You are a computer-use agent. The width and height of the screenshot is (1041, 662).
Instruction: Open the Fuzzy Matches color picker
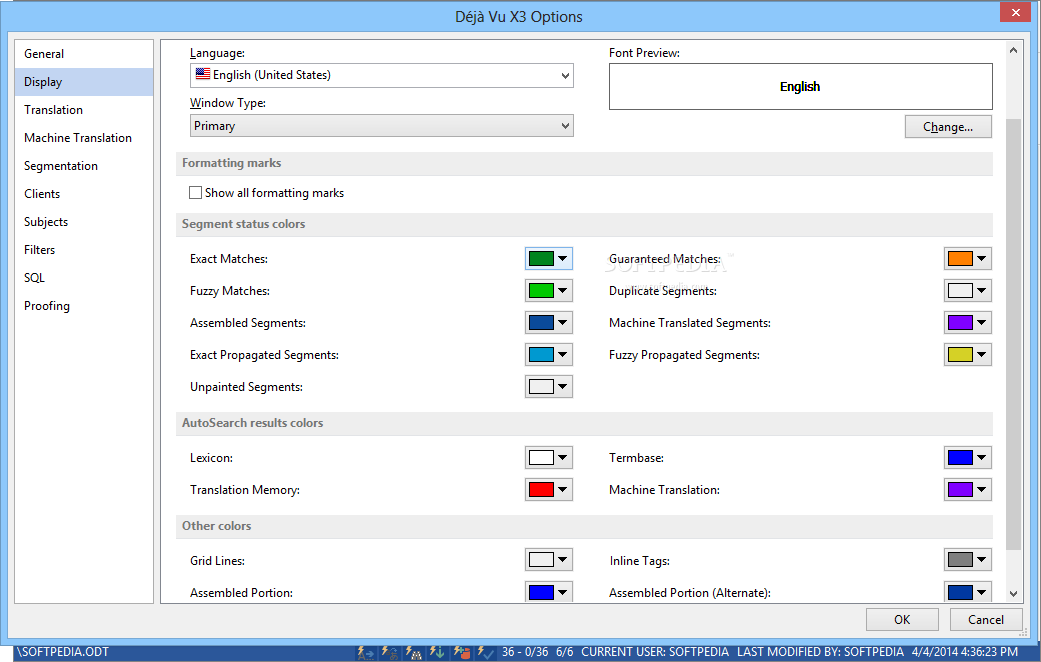pos(548,290)
